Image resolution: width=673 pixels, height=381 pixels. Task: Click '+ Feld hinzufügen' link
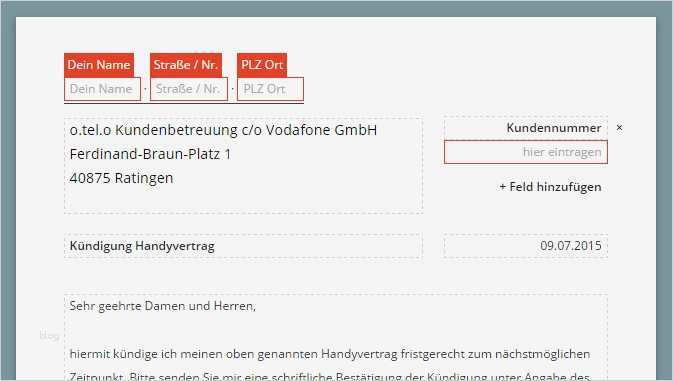click(550, 187)
